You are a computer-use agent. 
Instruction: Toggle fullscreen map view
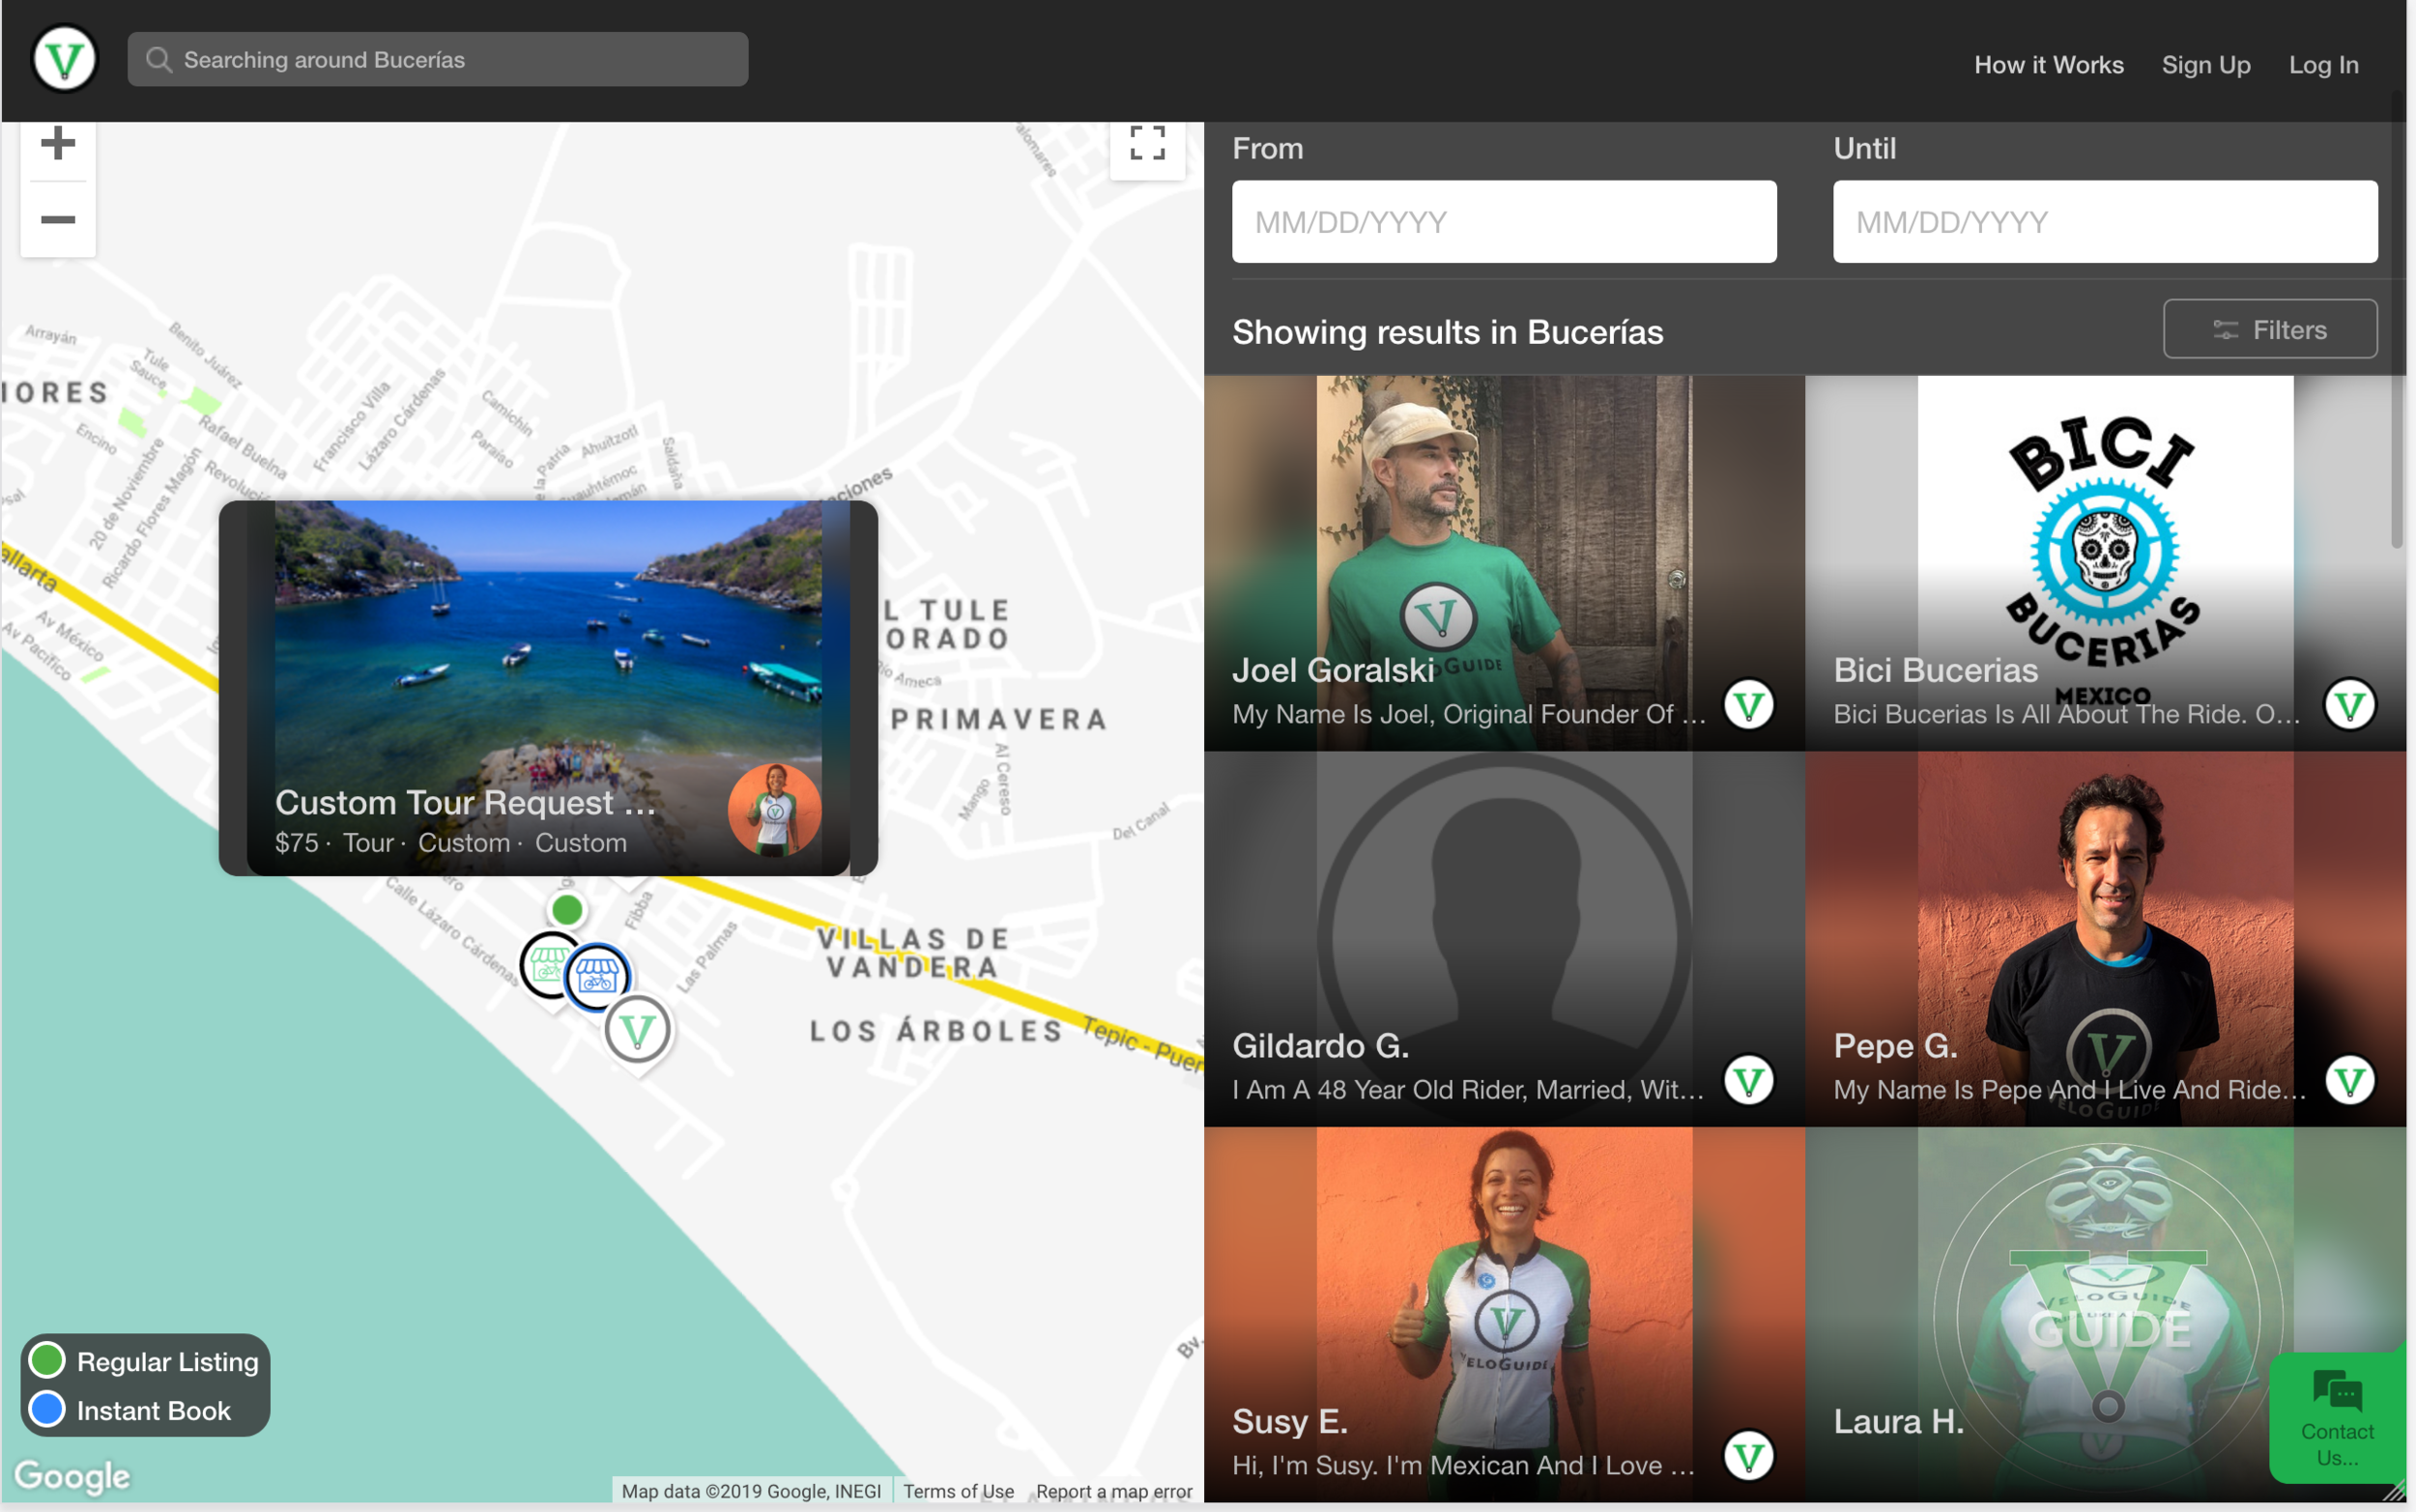point(1147,143)
